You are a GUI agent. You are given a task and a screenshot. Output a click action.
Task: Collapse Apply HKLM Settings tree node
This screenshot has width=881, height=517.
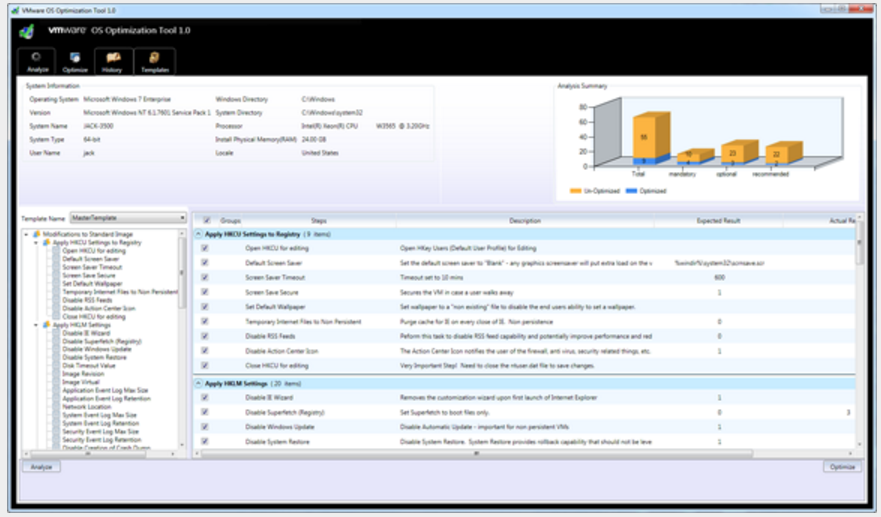(37, 325)
